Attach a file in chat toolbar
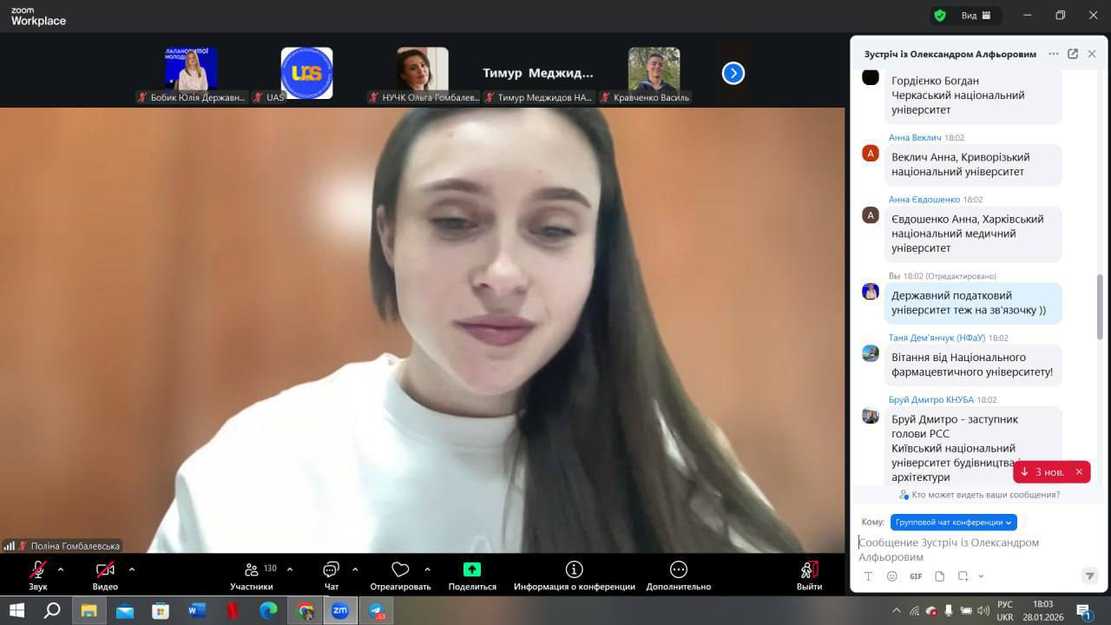 click(939, 576)
